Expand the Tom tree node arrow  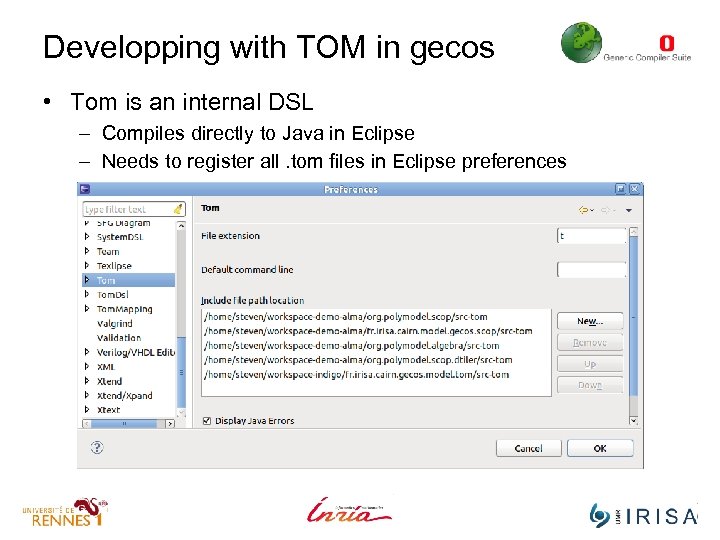87,280
